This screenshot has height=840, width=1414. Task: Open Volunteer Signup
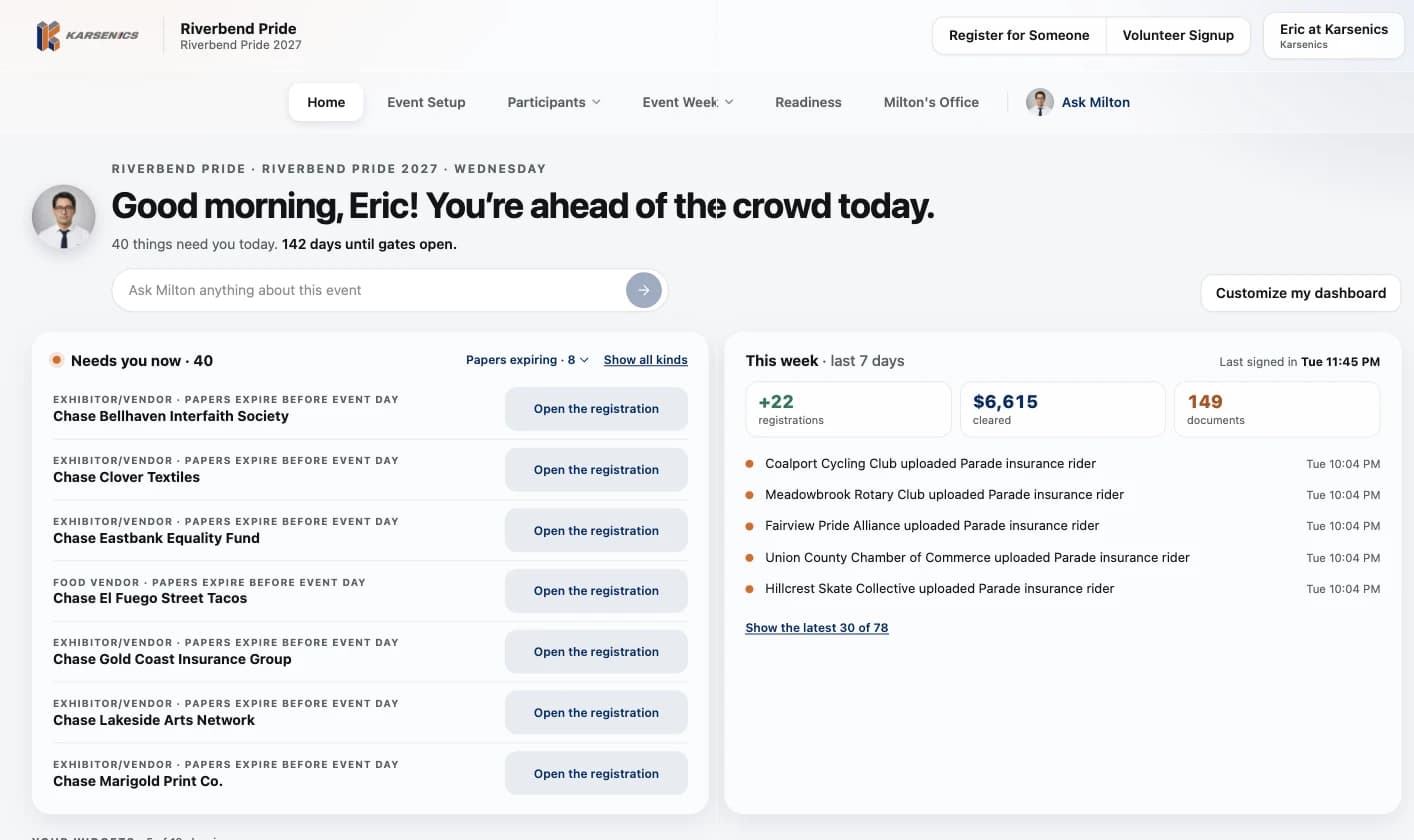point(1178,35)
